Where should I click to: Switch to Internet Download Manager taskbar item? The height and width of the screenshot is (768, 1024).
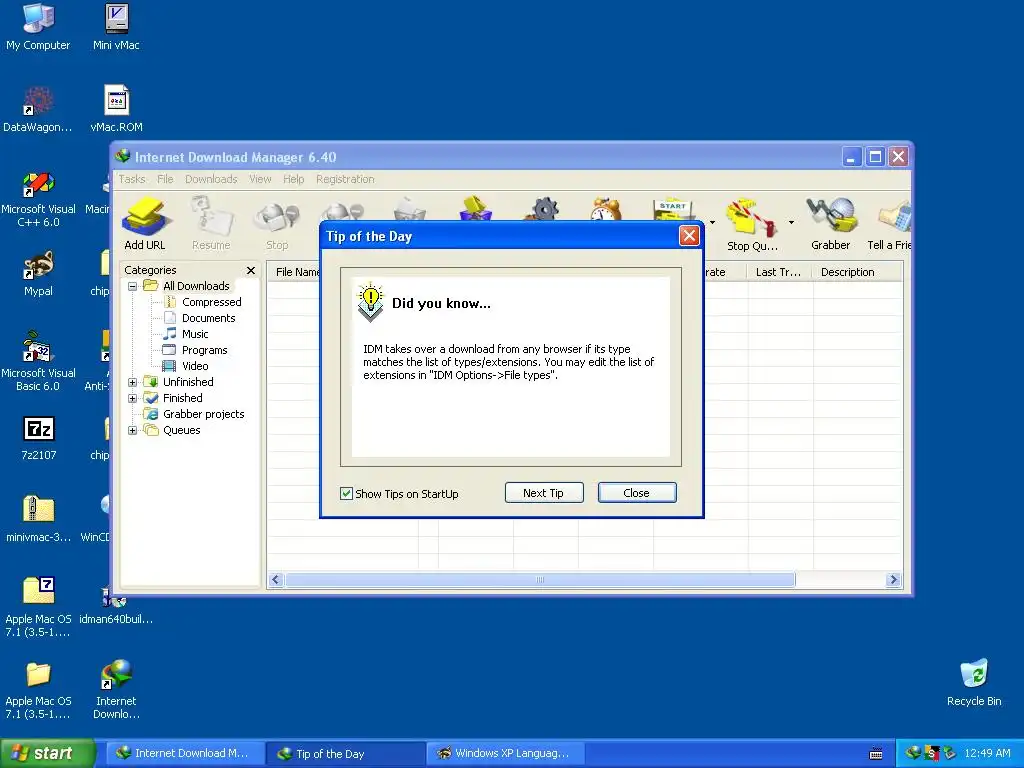[185, 753]
